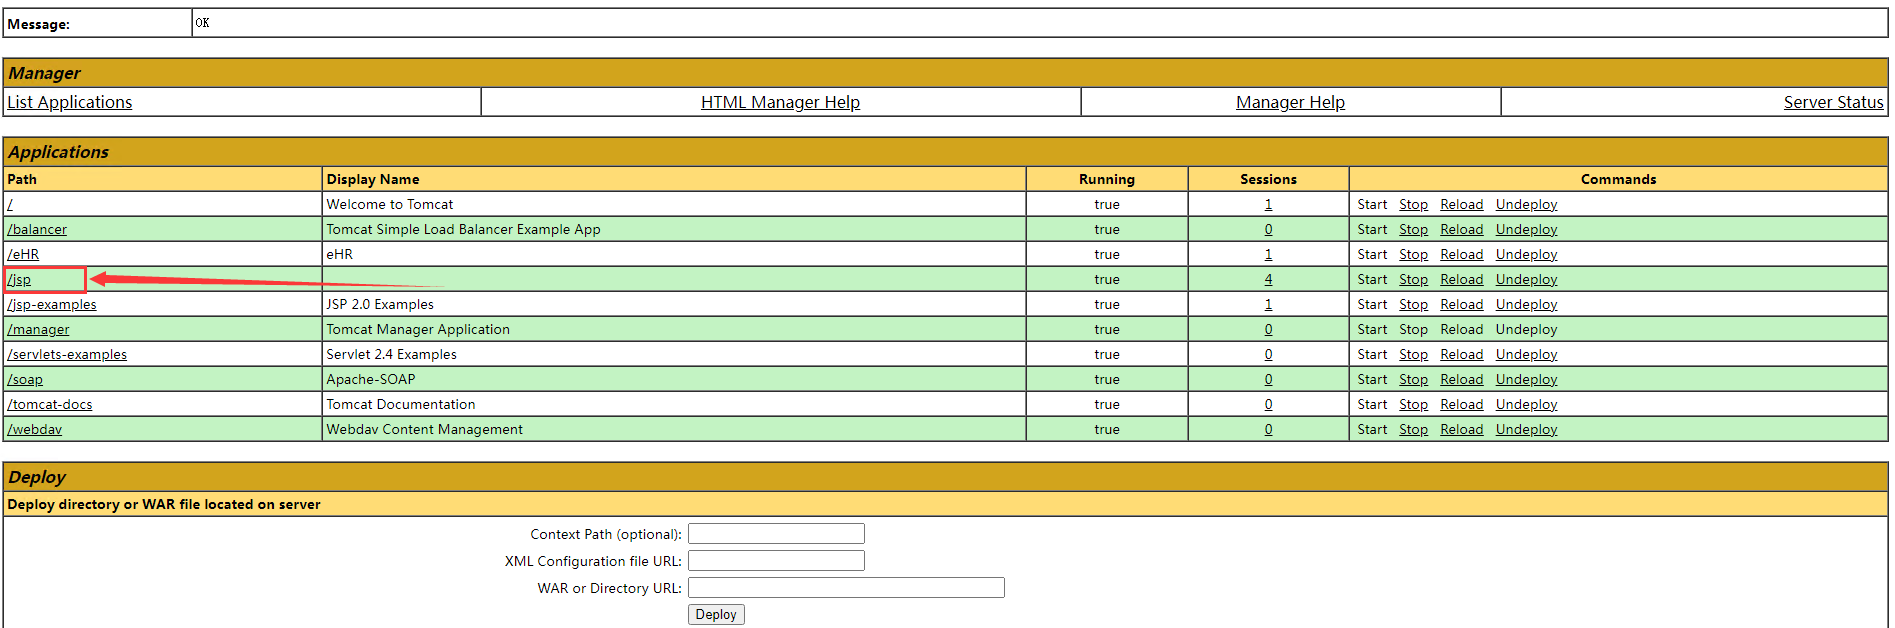The image size is (1895, 628).
Task: Open the /eHR application path
Action: (24, 255)
